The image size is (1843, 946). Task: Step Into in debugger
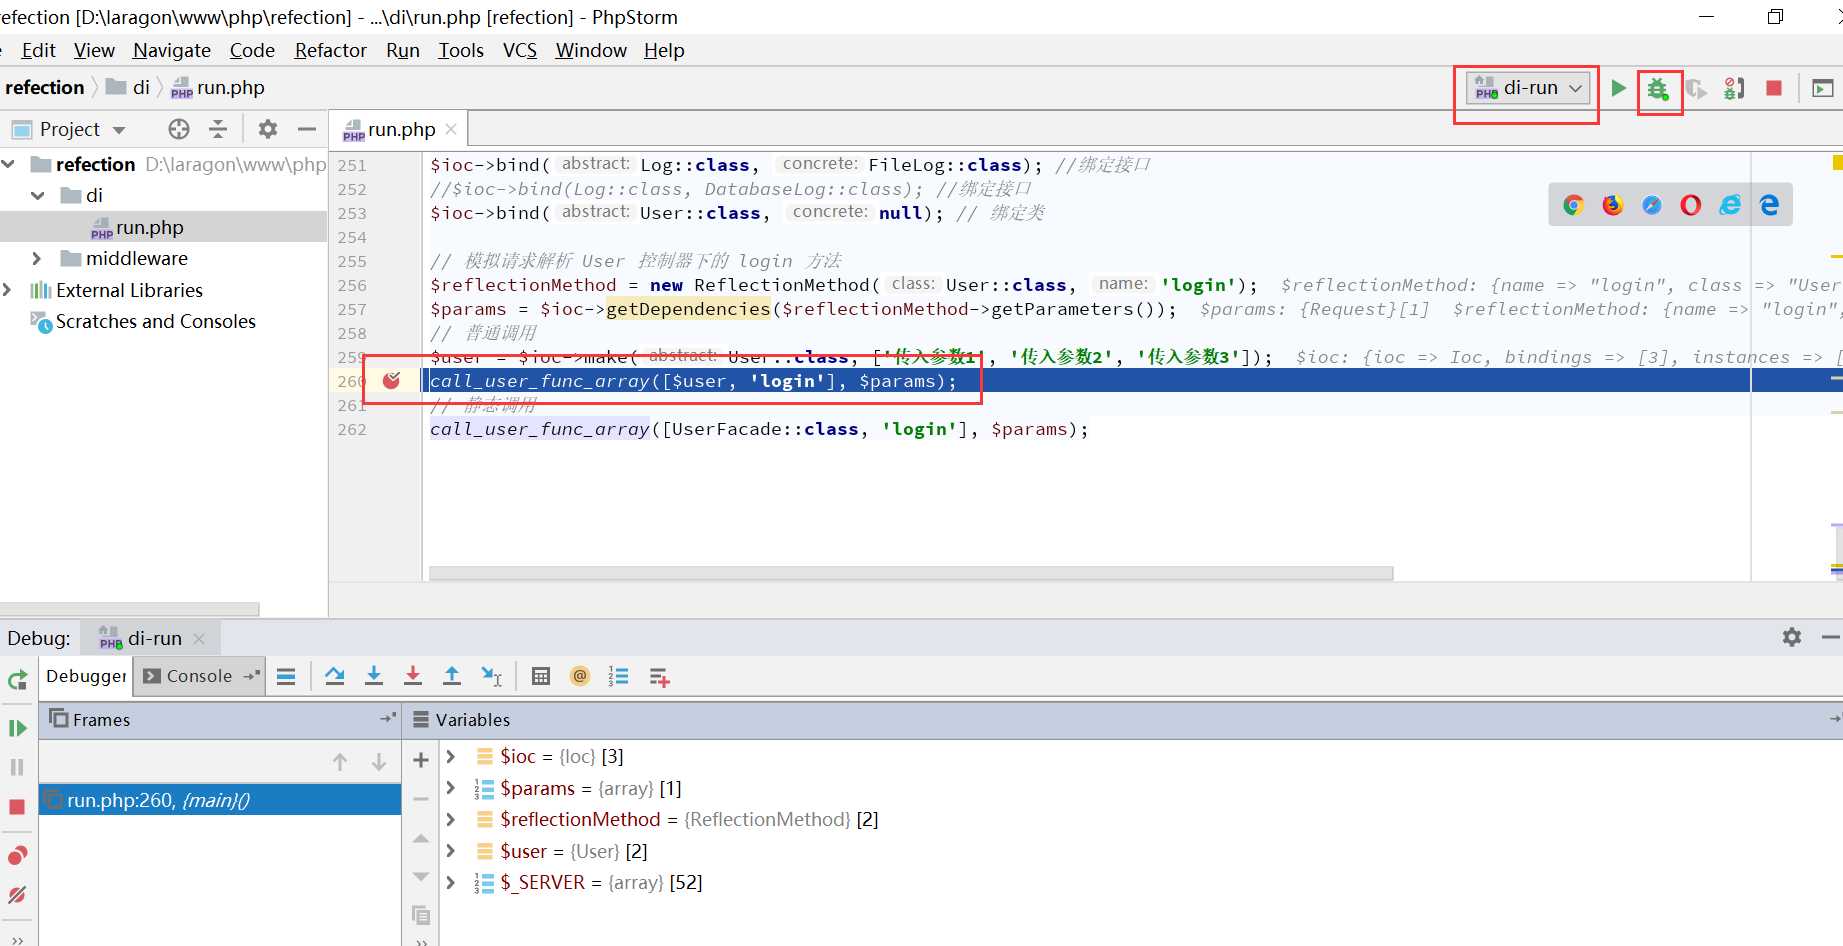[x=374, y=677]
